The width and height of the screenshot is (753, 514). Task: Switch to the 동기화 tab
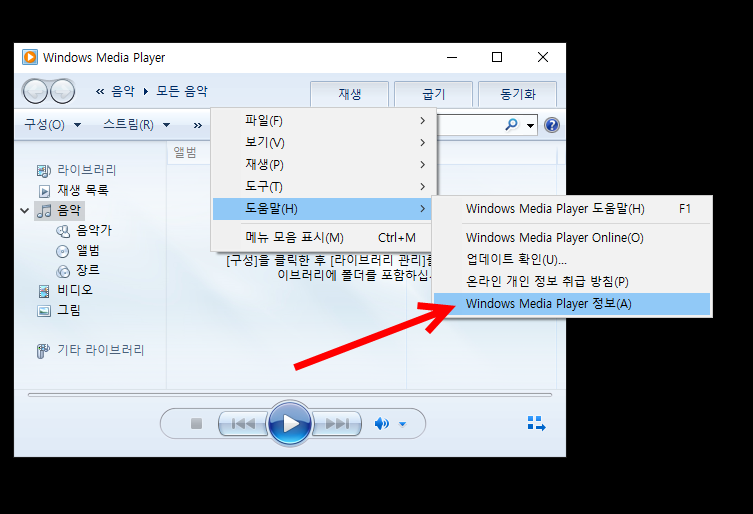[x=518, y=94]
